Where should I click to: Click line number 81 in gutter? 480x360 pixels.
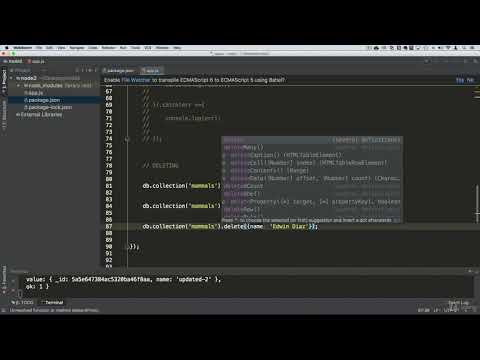[x=109, y=186]
